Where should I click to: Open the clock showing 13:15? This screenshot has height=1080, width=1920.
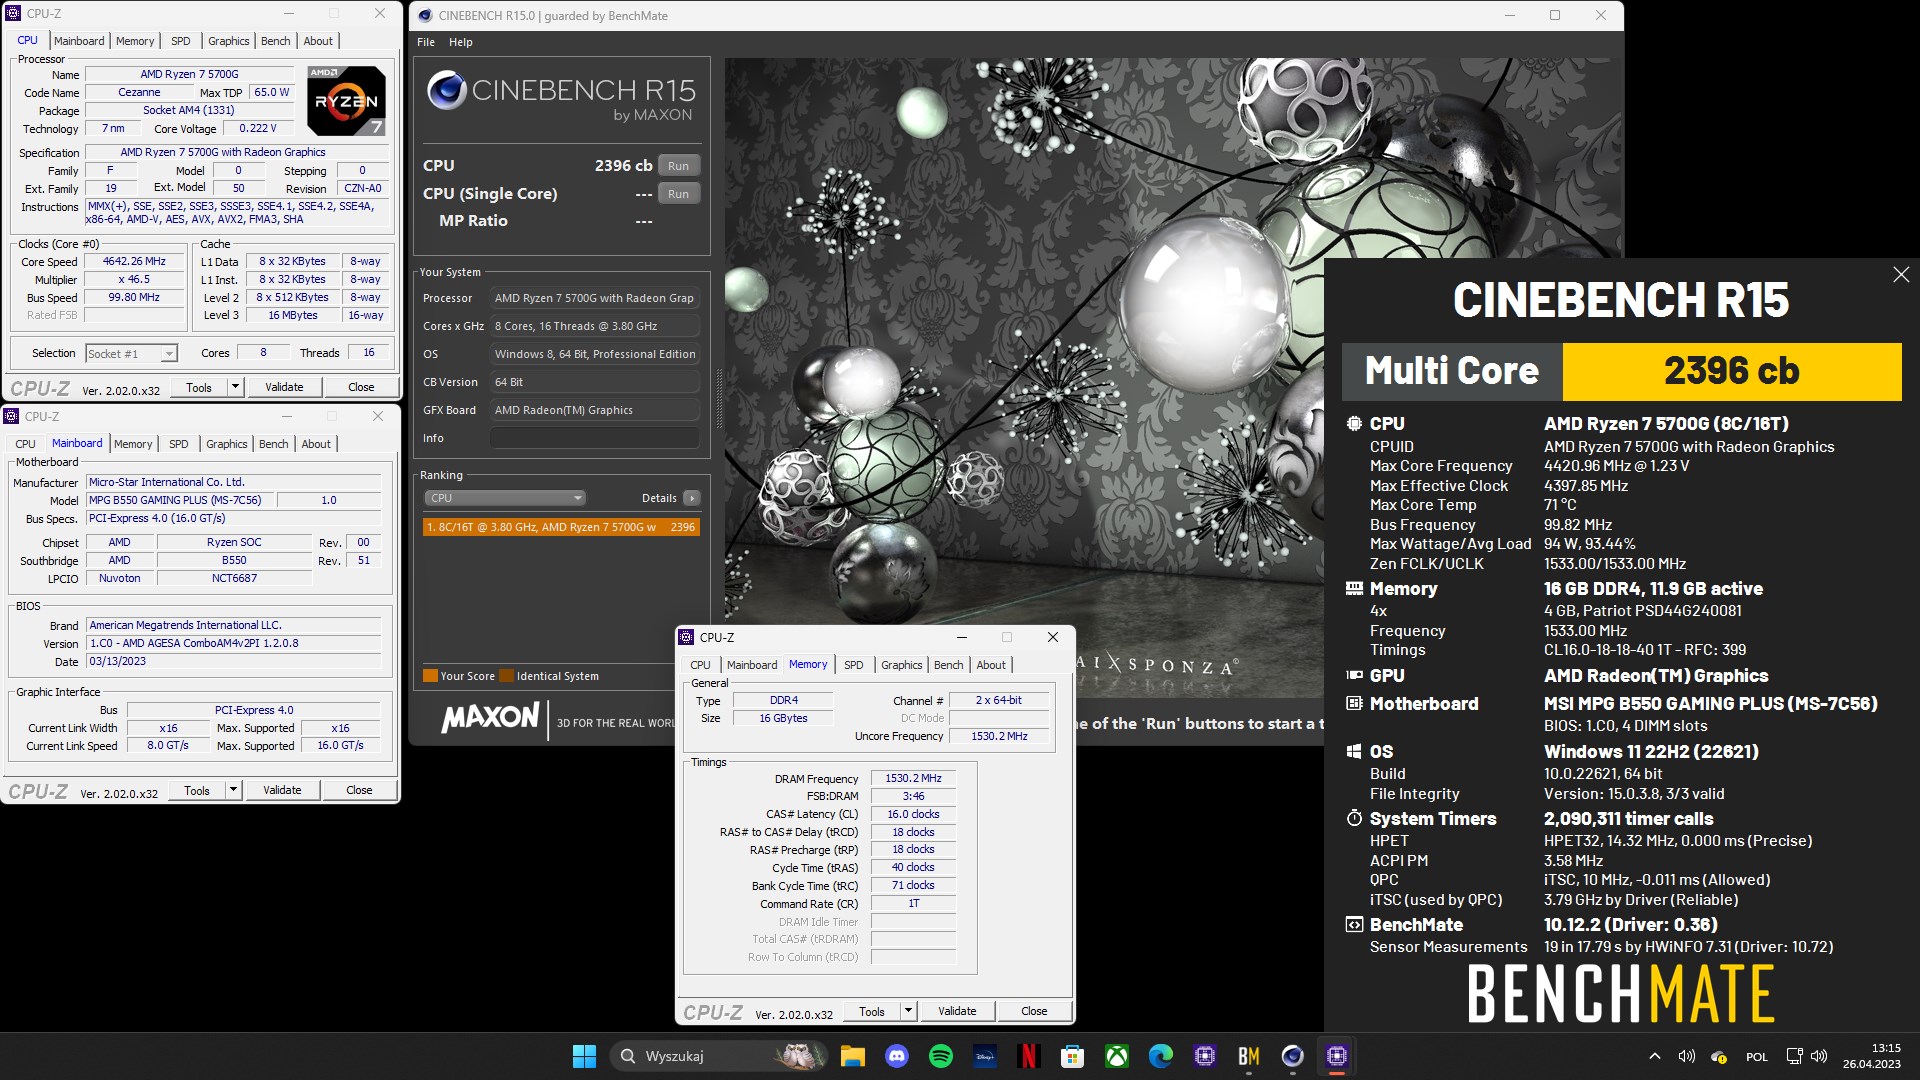coord(1872,1056)
